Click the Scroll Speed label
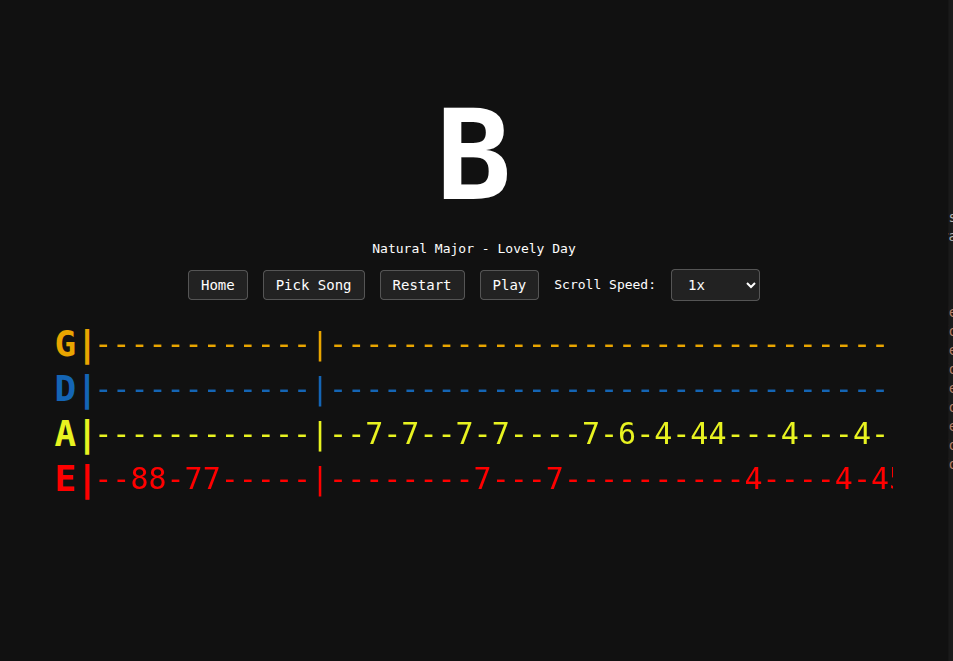The image size is (953, 661). (x=605, y=284)
